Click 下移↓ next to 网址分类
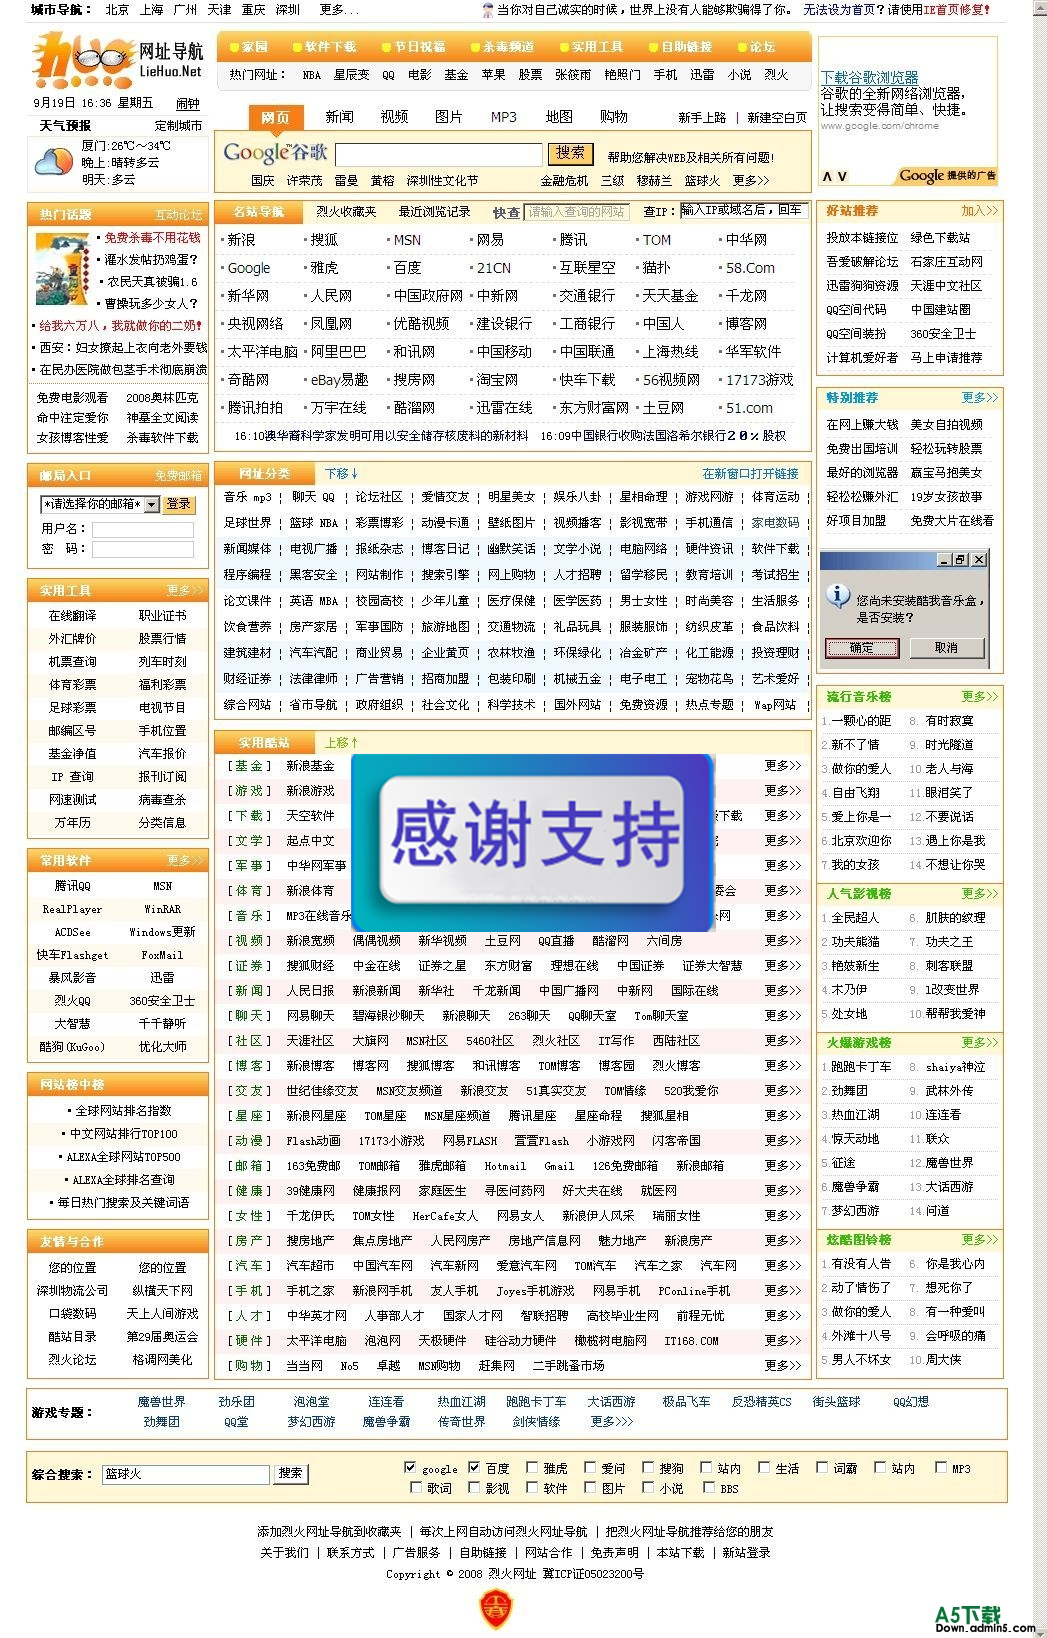This screenshot has height=1638, width=1047. 341,473
